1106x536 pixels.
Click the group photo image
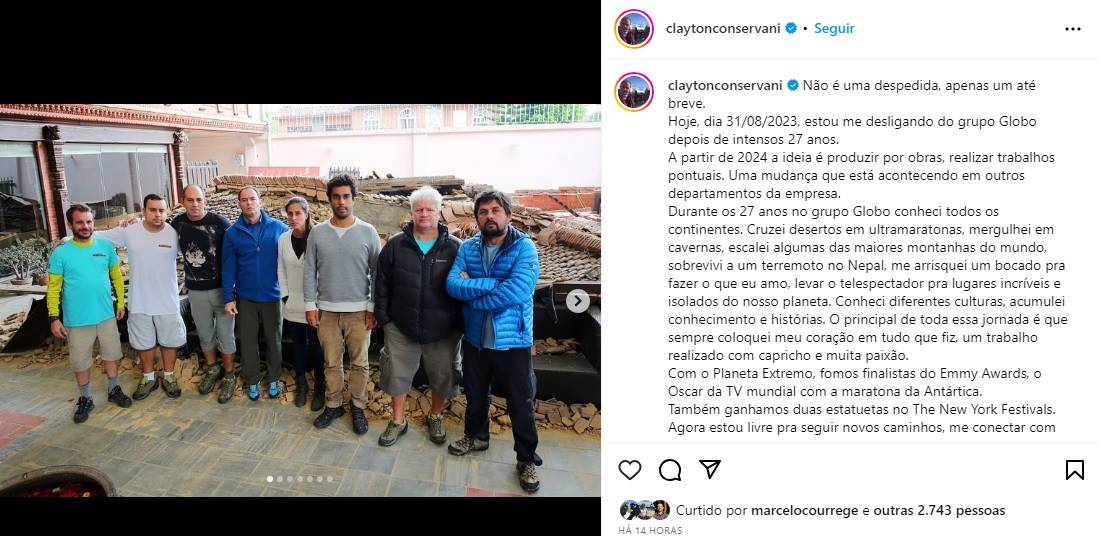click(300, 300)
